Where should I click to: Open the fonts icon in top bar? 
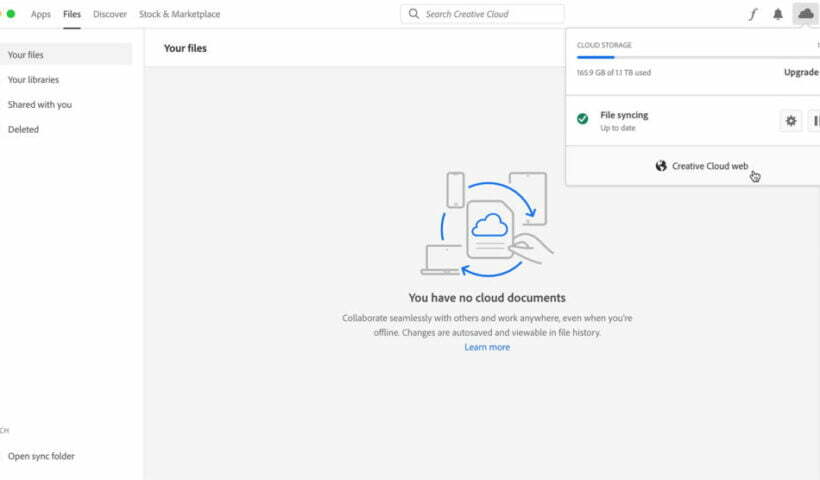(x=753, y=14)
